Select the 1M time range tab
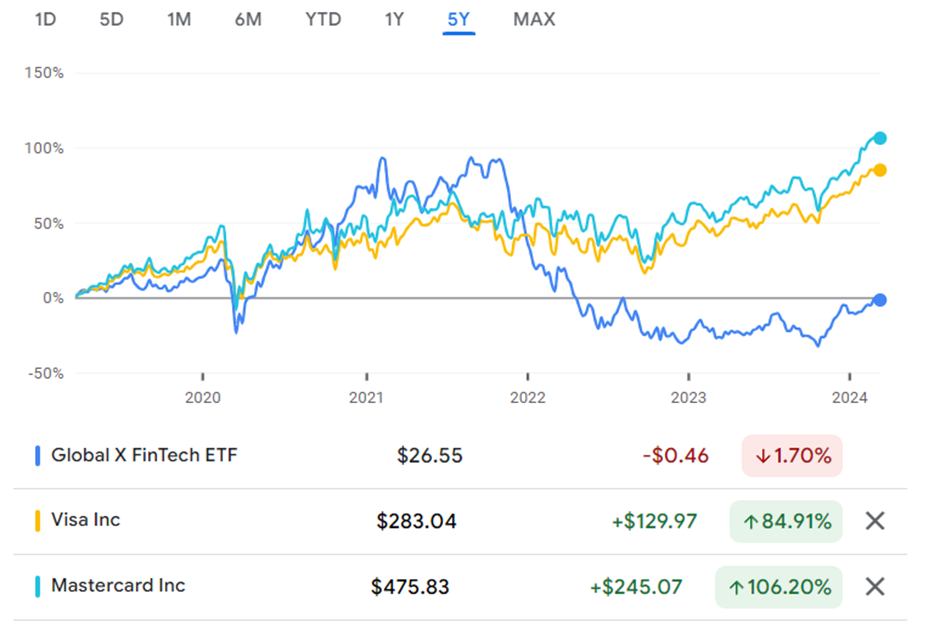The height and width of the screenshot is (639, 940). [x=178, y=19]
